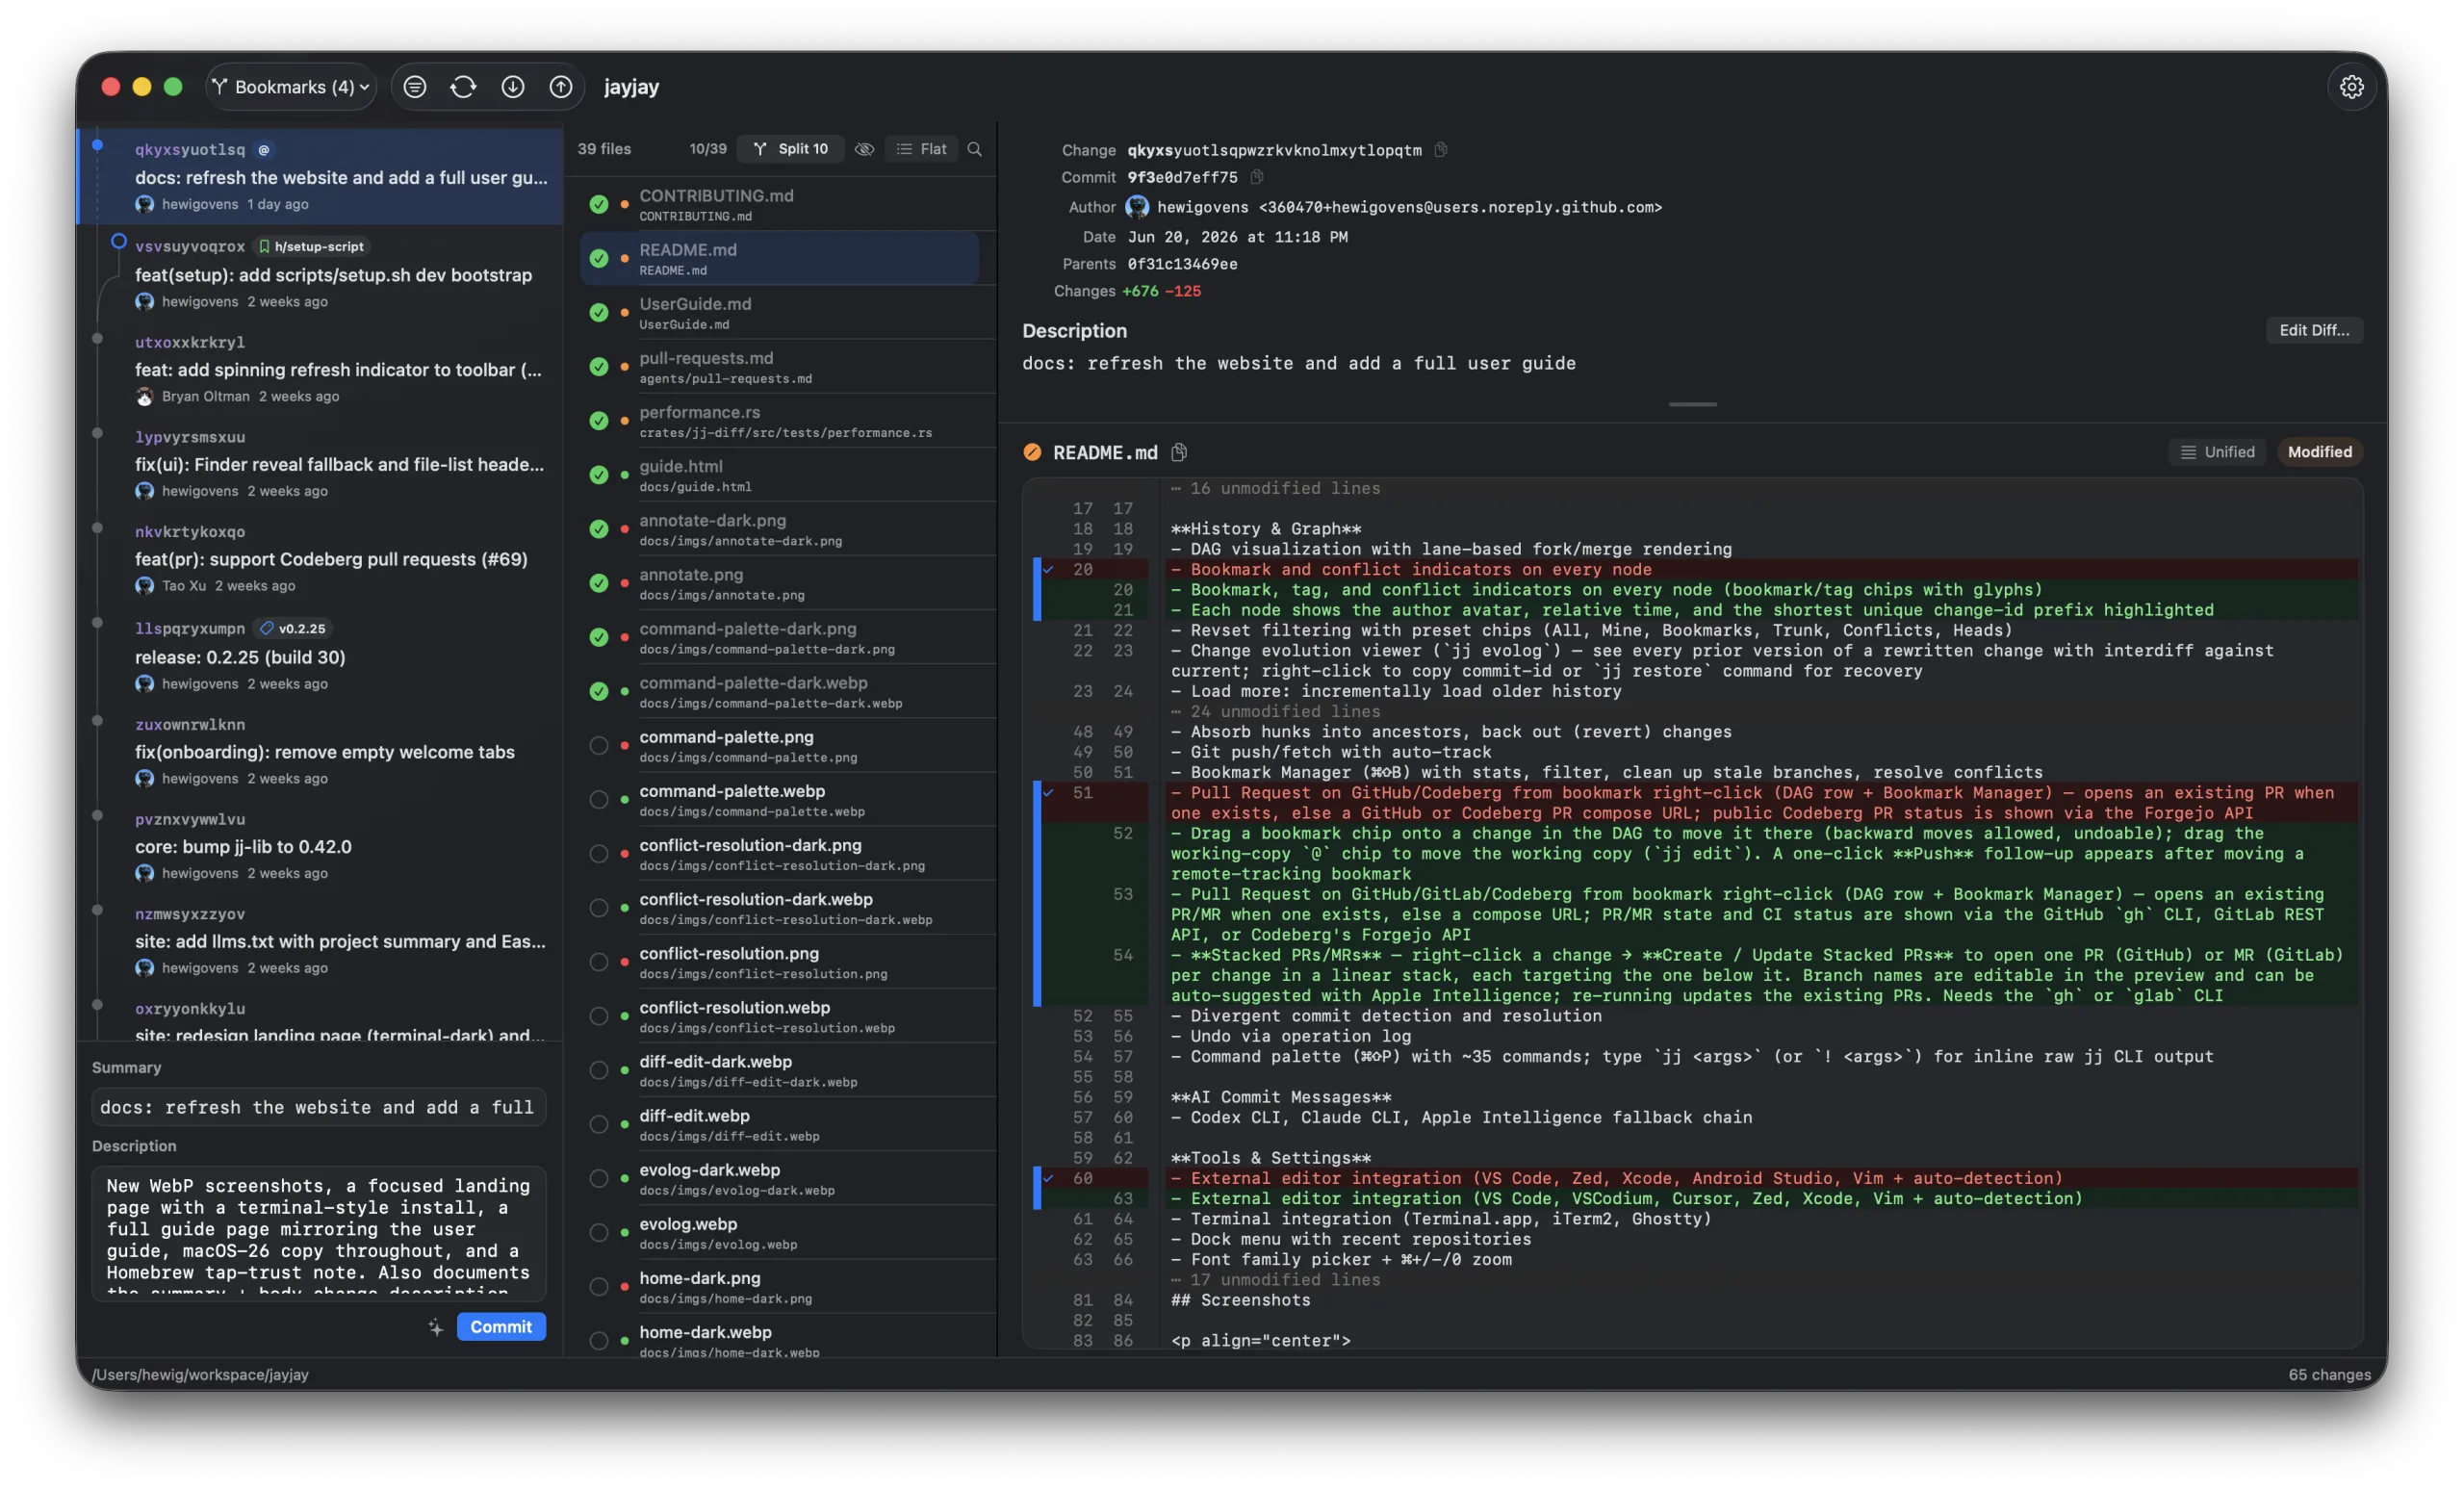
Task: Click the author avatar next to hewigovens email
Action: (x=1137, y=207)
